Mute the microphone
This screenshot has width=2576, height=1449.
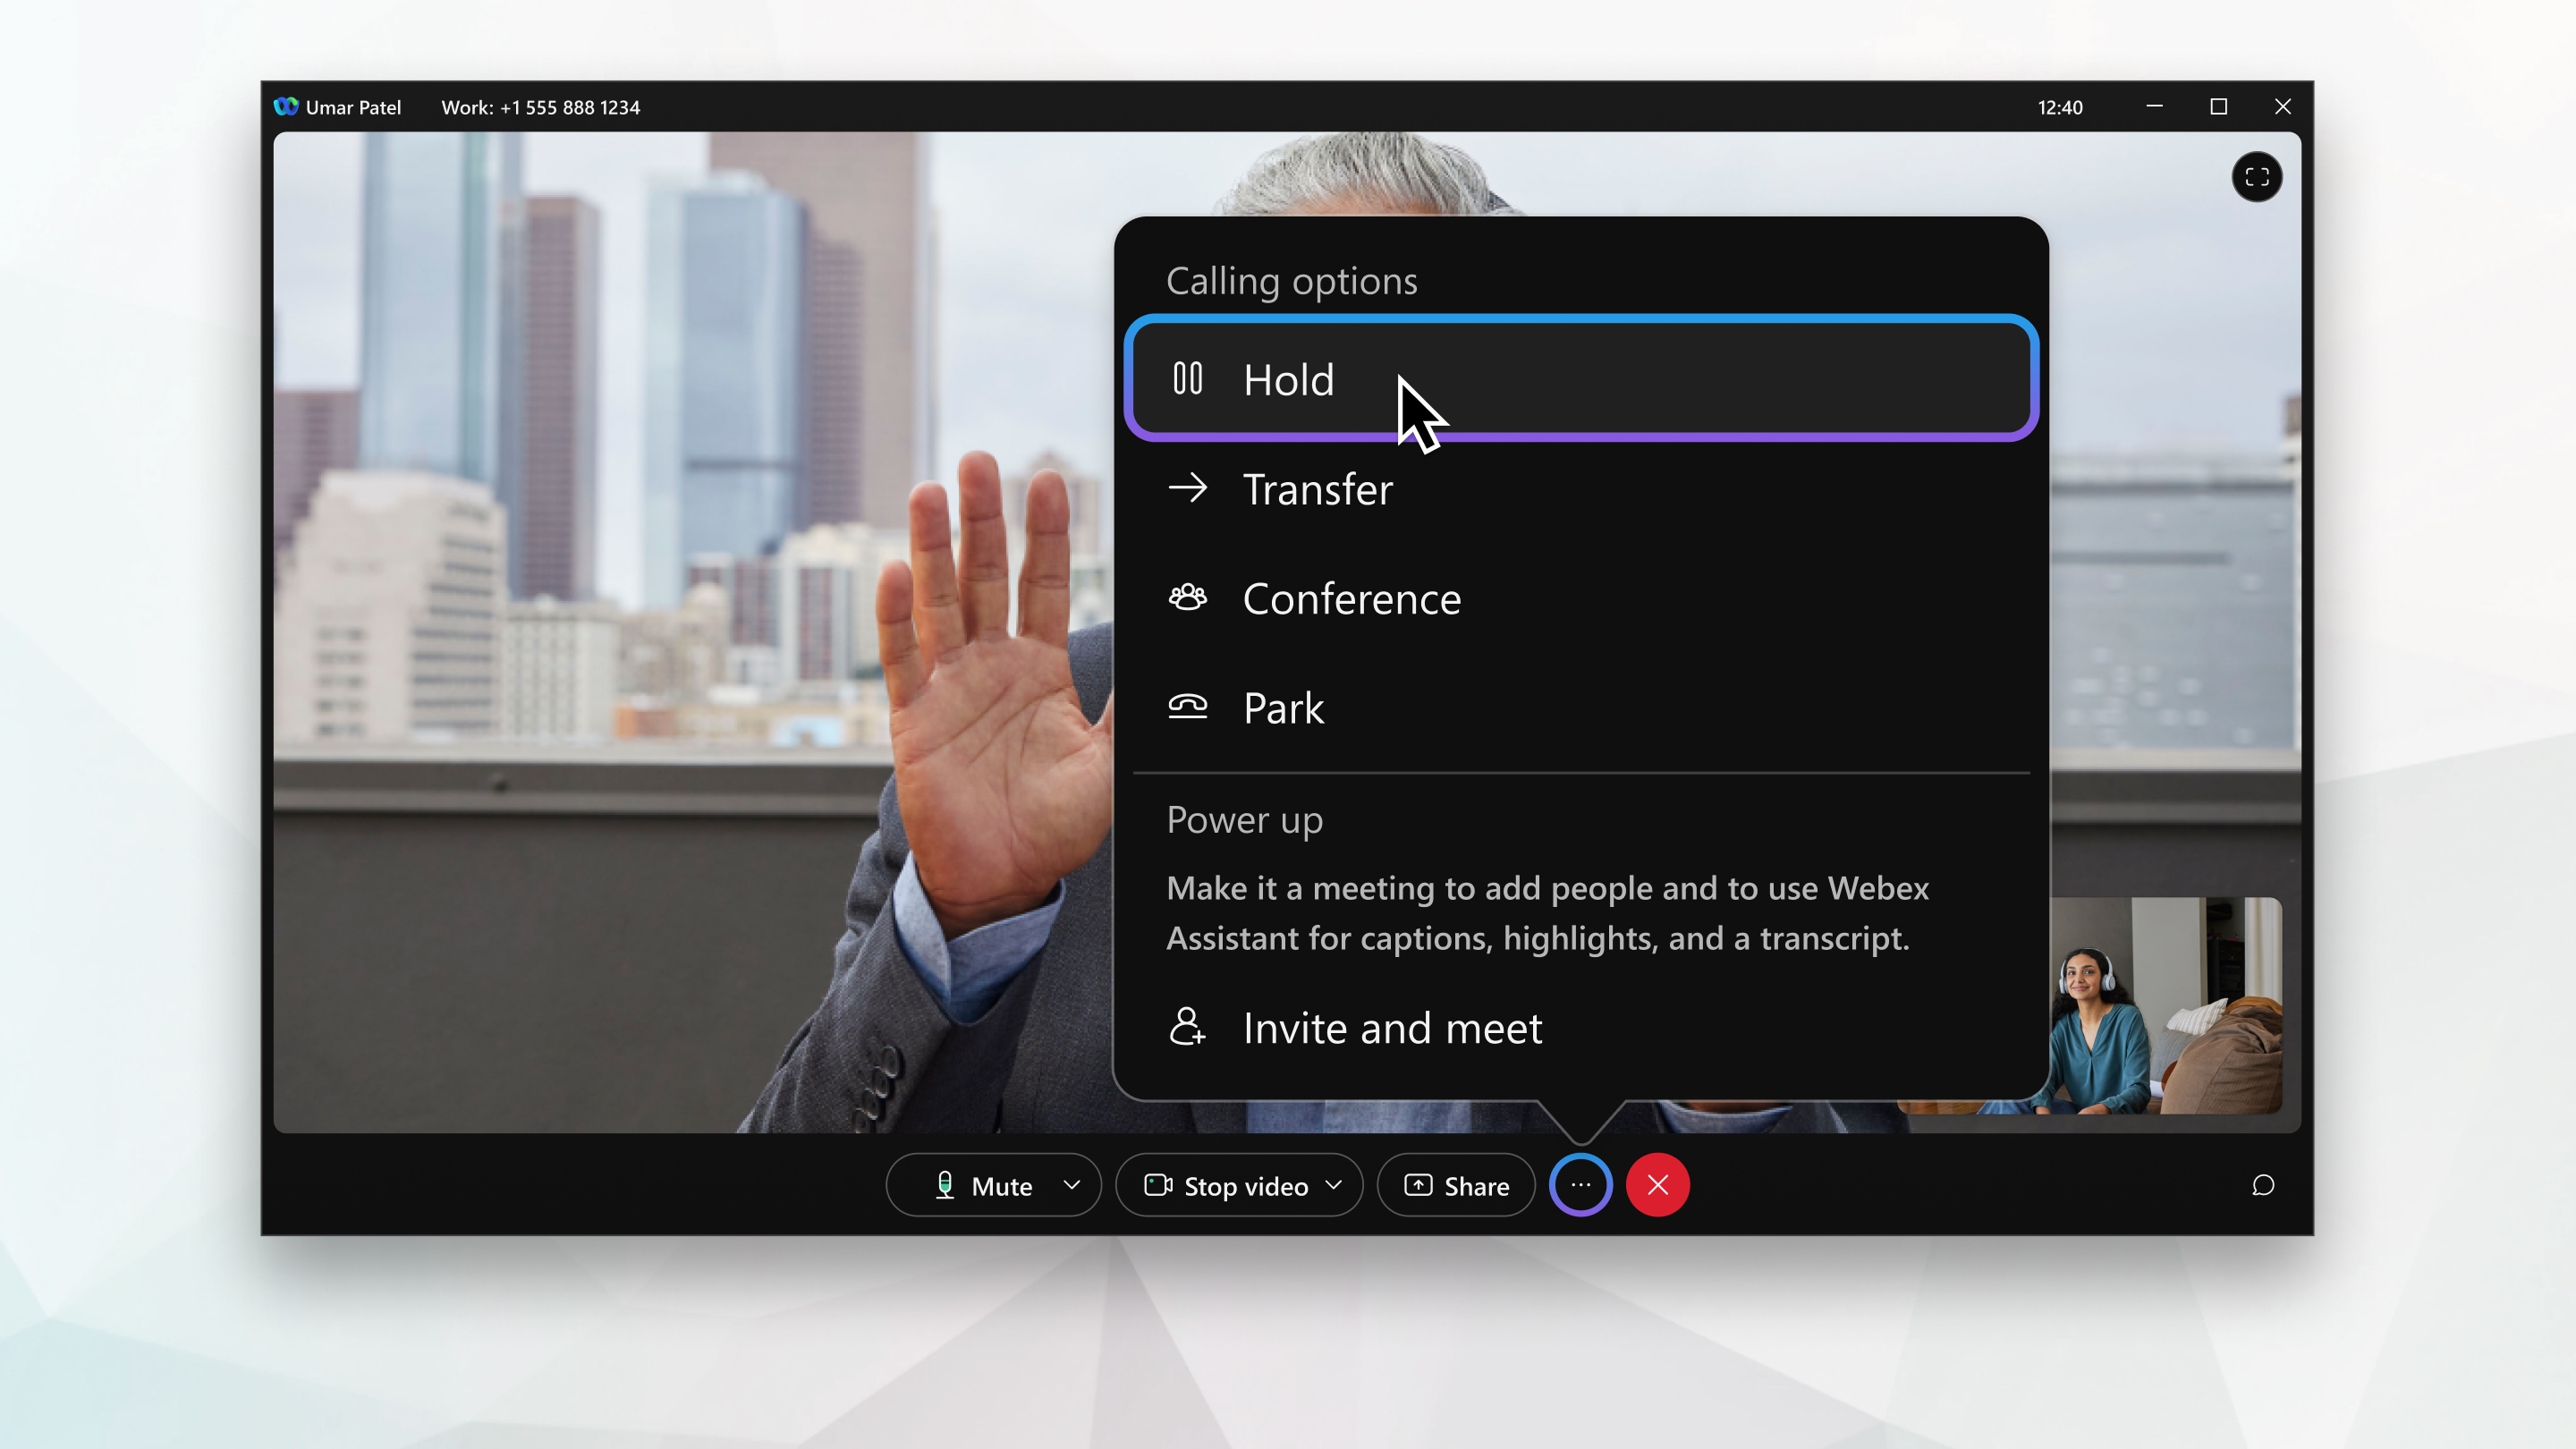pyautogui.click(x=982, y=1186)
